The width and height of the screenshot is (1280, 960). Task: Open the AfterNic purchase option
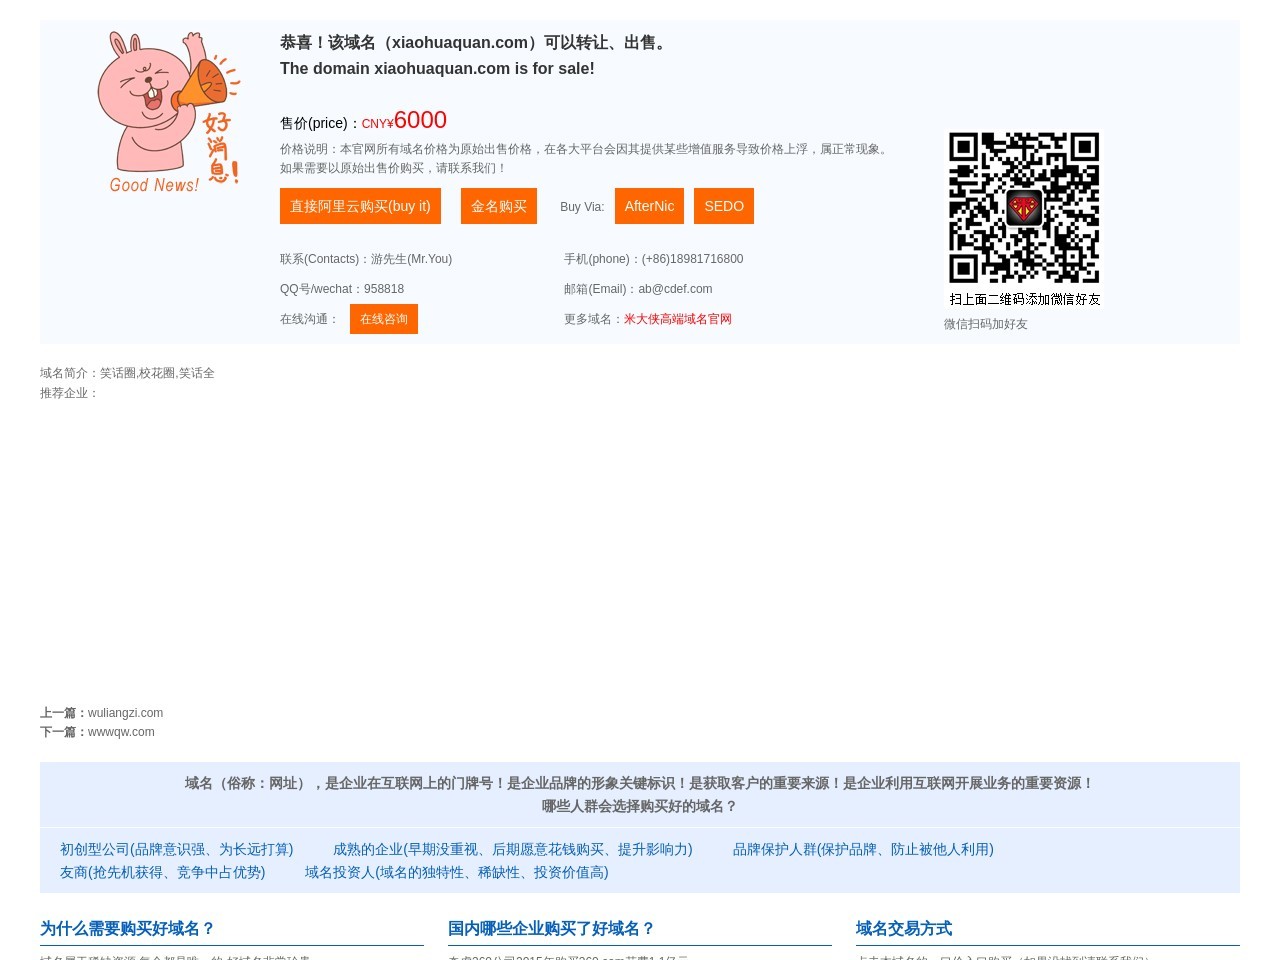649,206
